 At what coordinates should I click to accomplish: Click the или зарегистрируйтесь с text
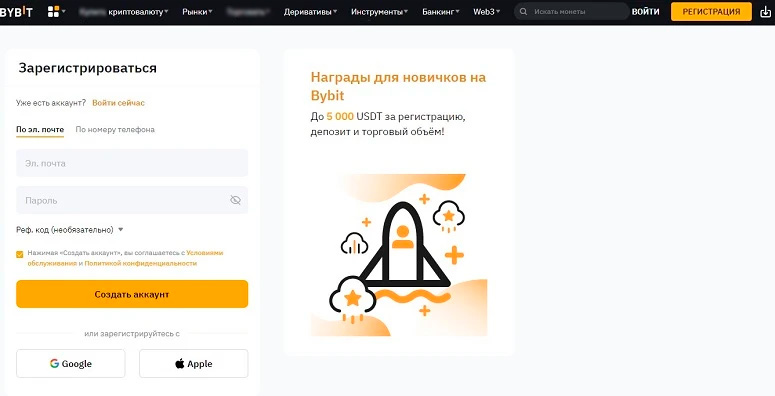132,334
